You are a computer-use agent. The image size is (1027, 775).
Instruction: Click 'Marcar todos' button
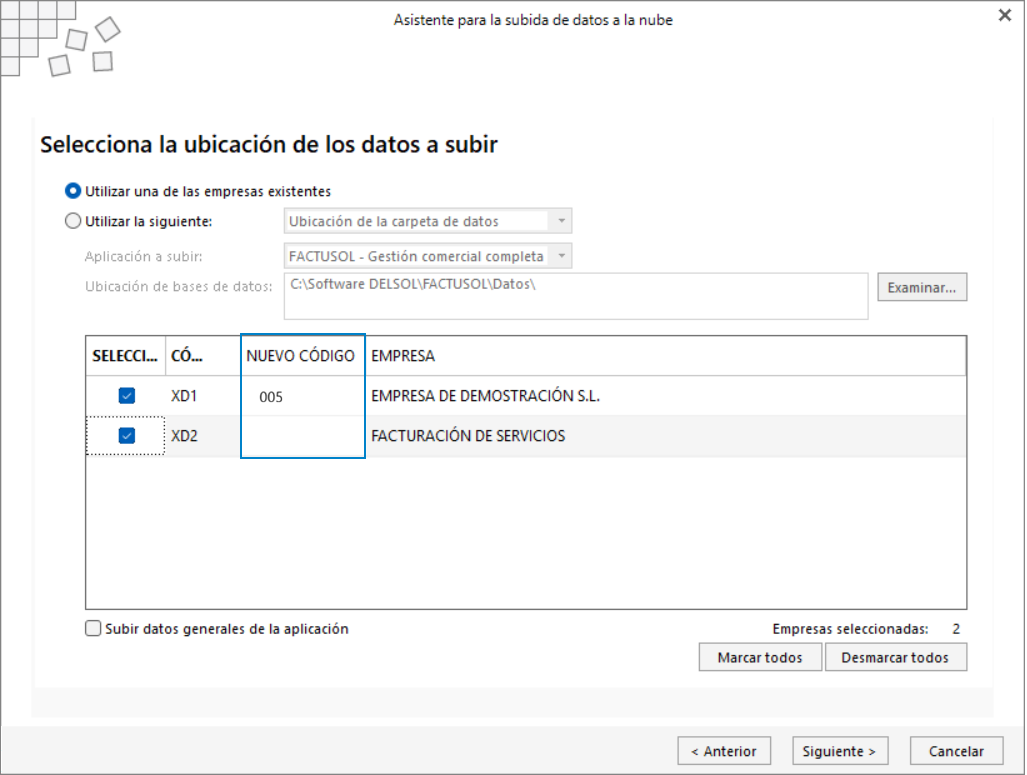(760, 657)
